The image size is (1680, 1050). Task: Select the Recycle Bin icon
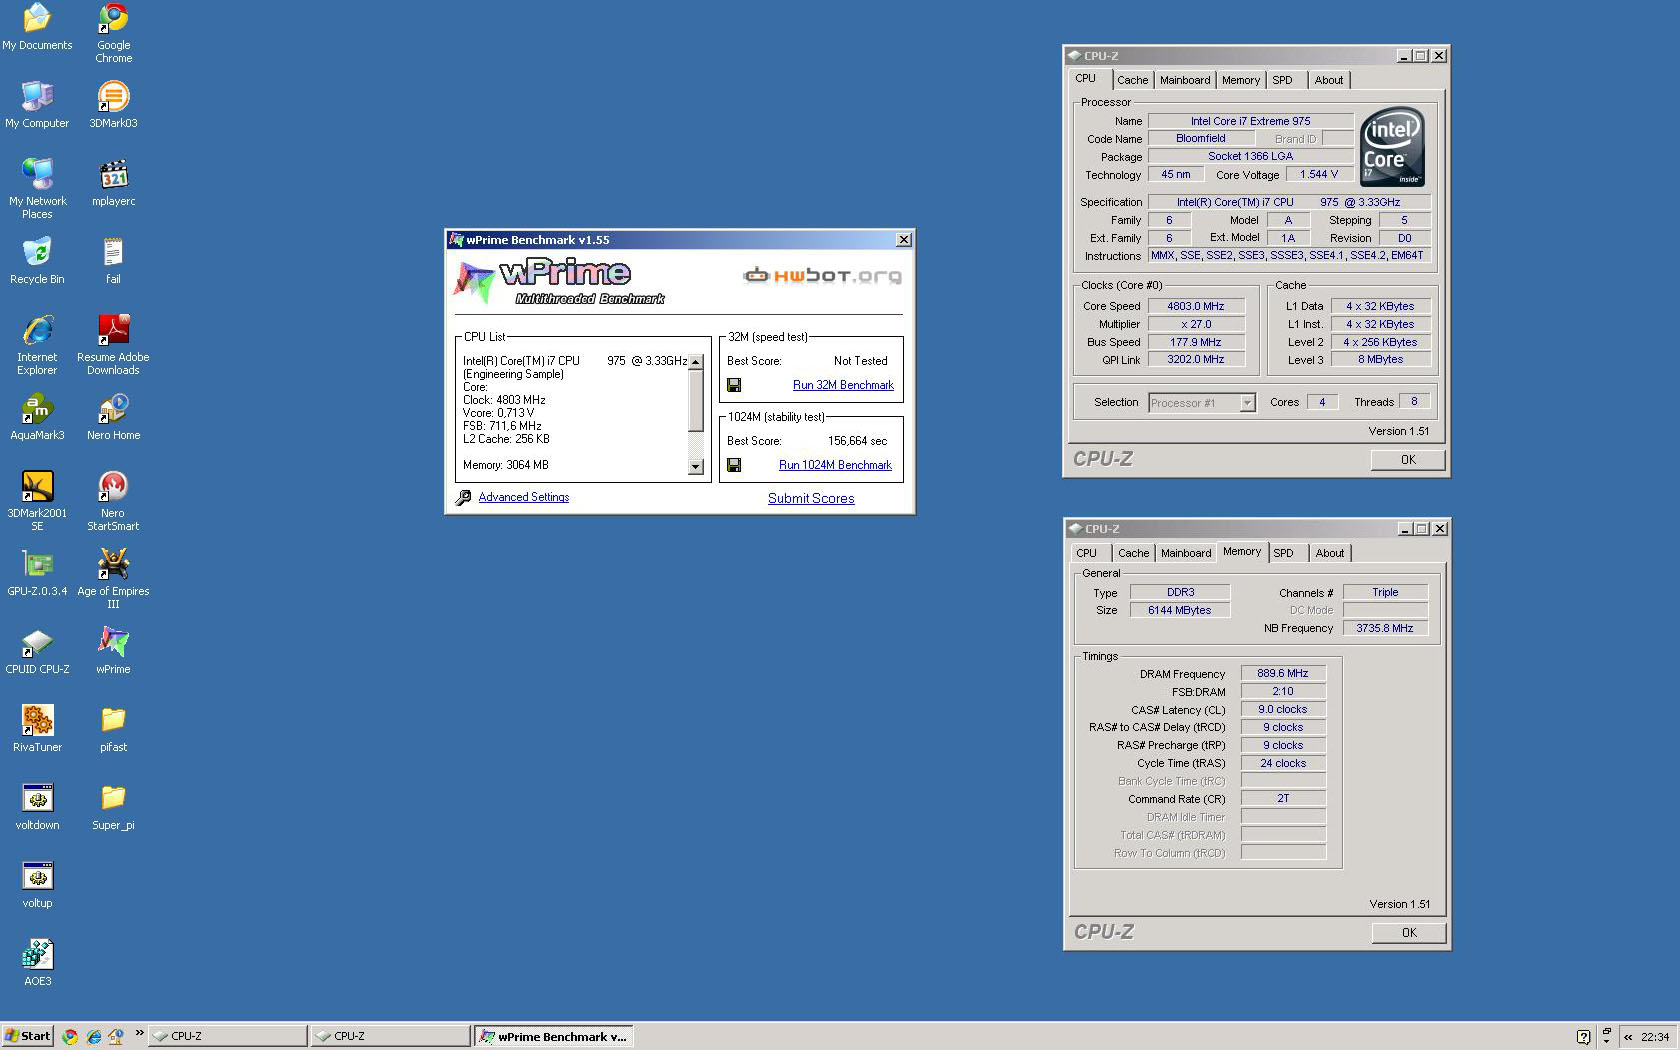[37, 261]
